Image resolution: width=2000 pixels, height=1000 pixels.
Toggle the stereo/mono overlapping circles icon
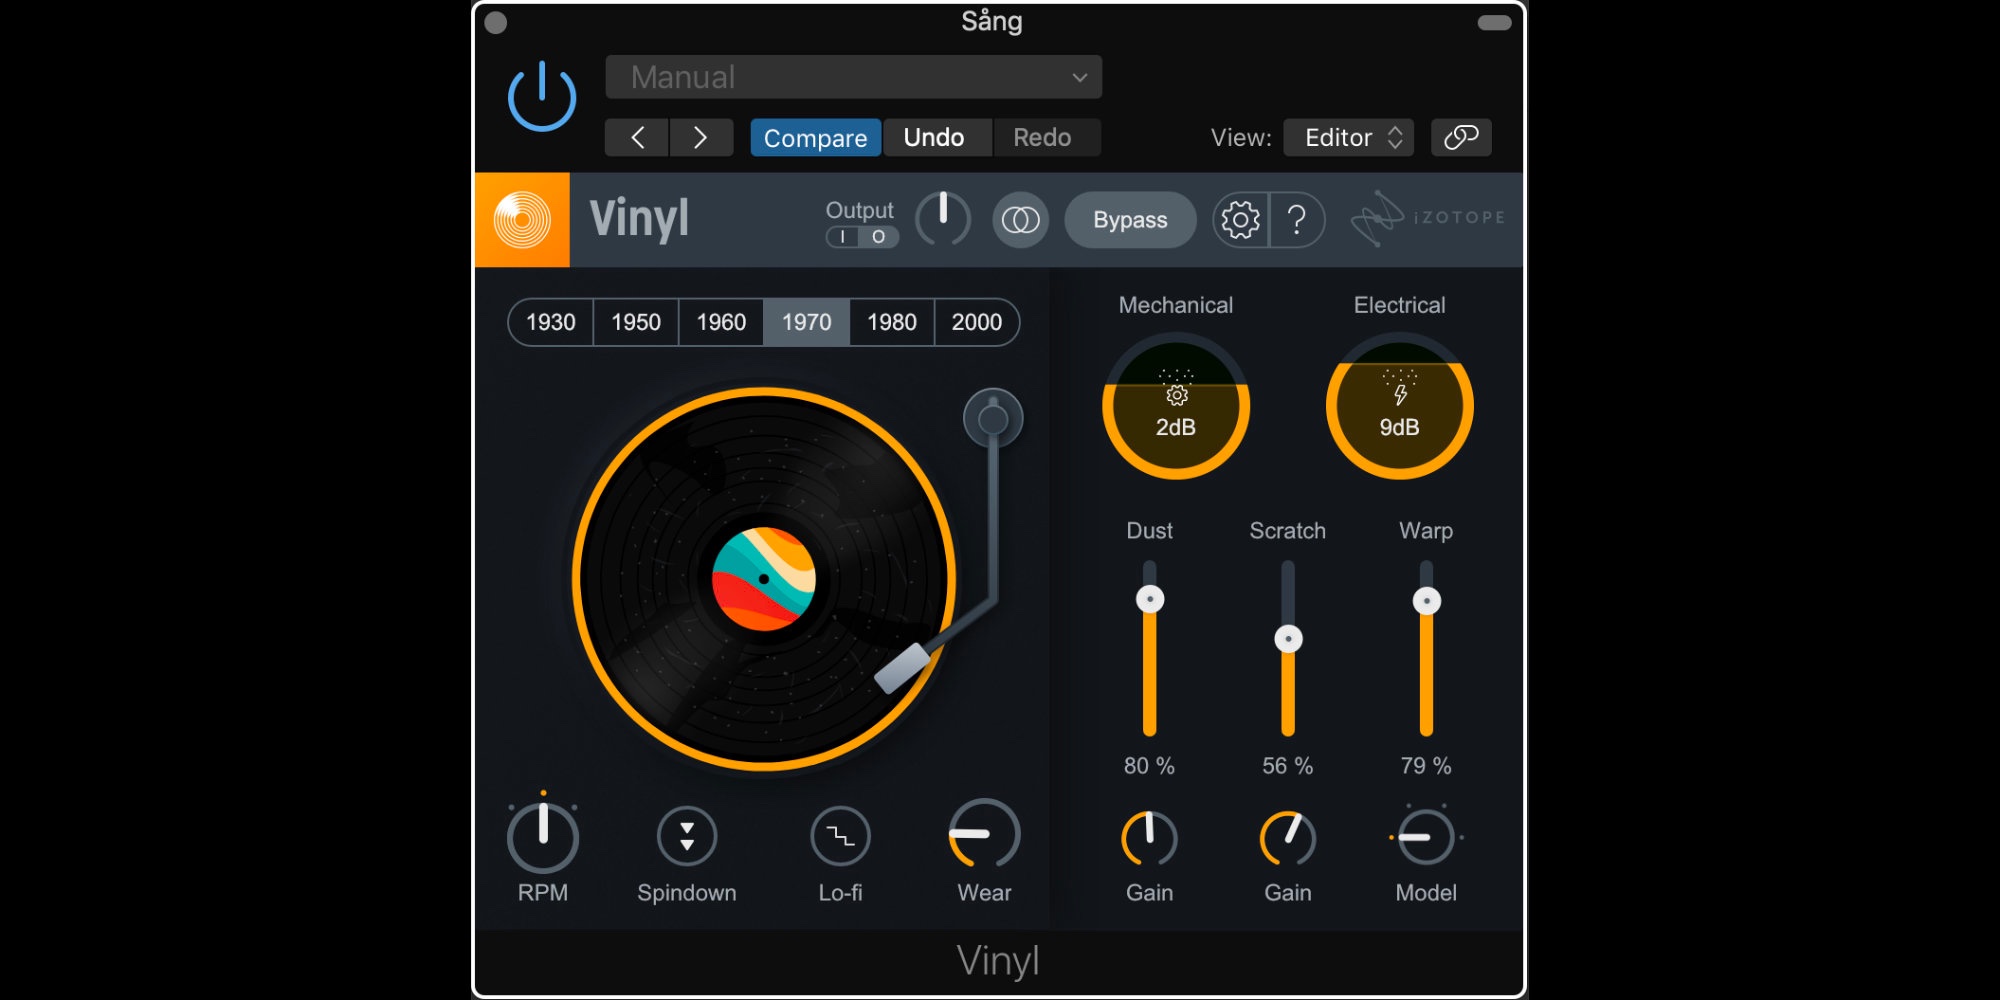pos(1020,220)
